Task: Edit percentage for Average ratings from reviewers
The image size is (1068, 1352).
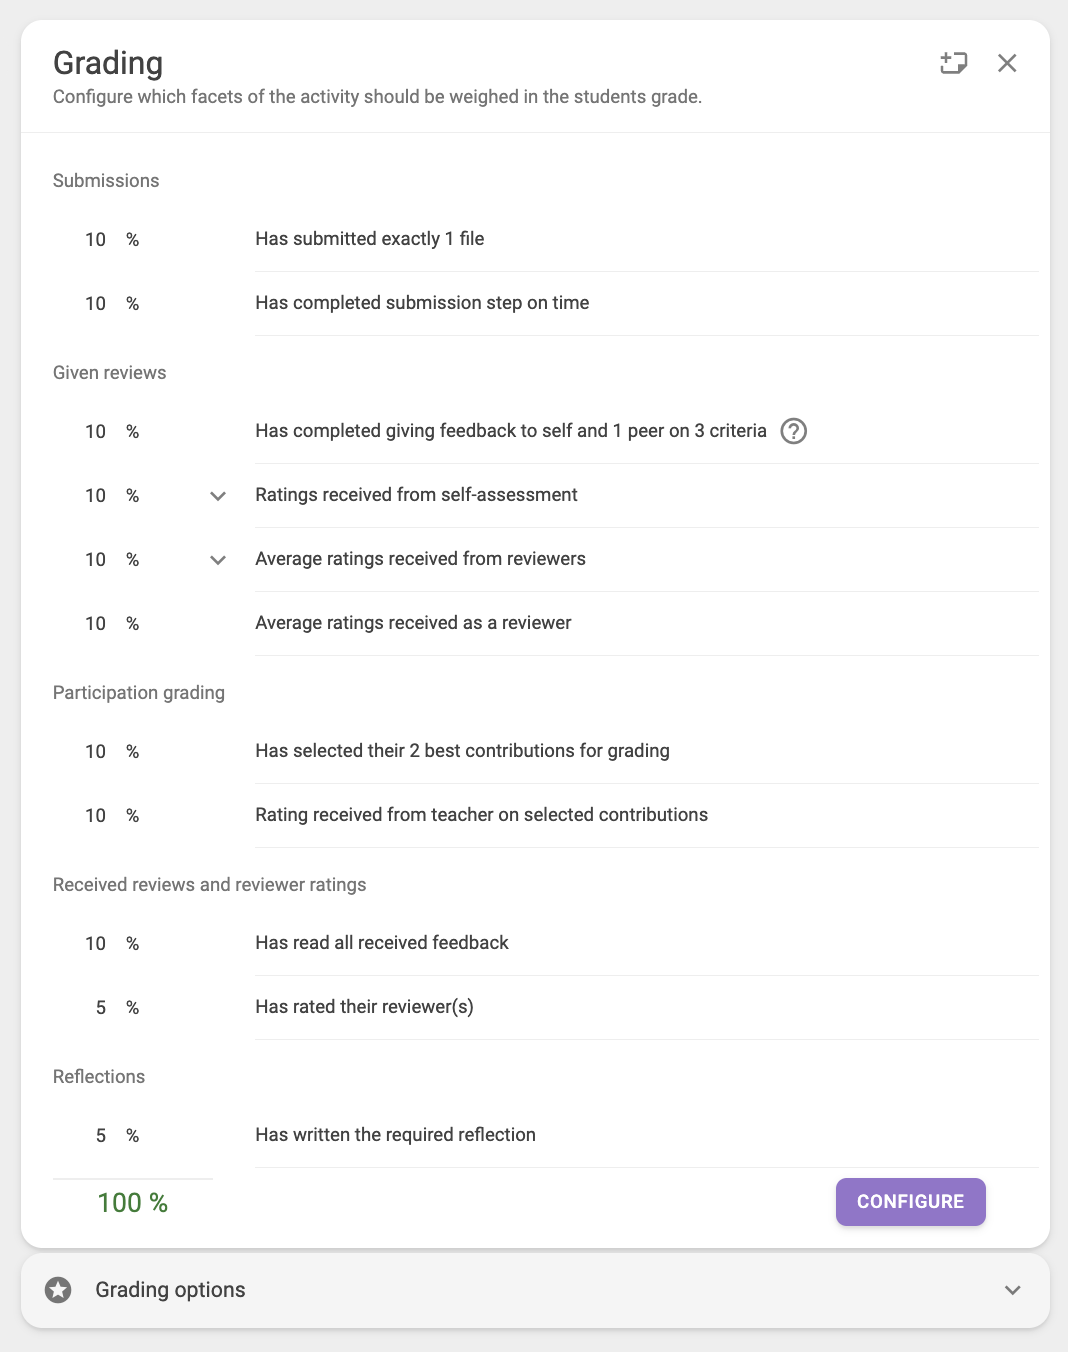Action: point(96,560)
